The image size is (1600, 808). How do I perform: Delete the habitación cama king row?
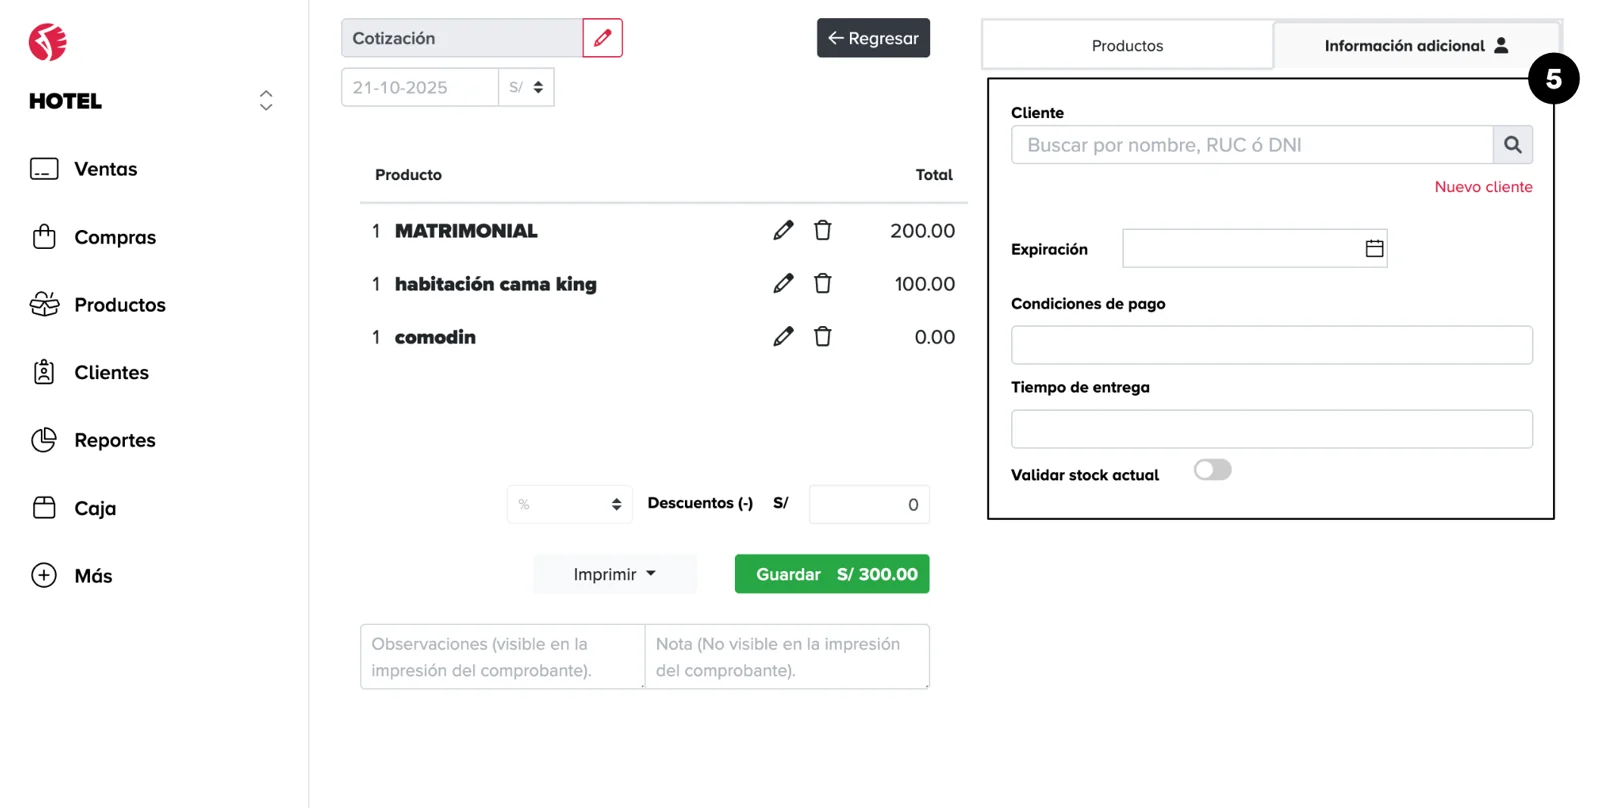click(822, 284)
